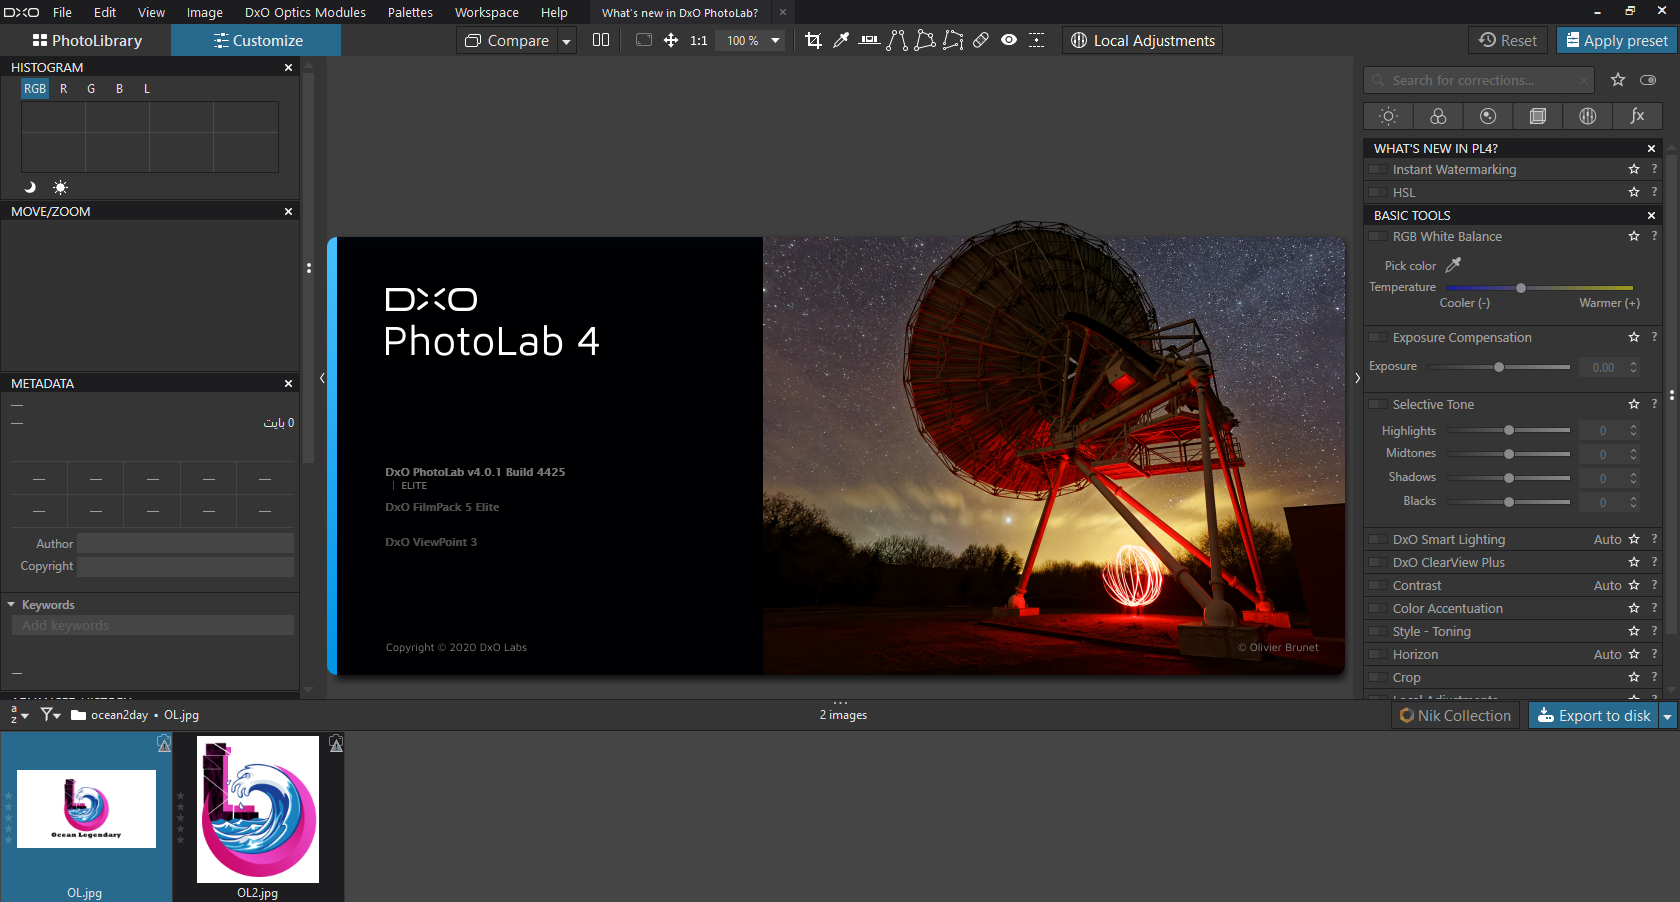Image resolution: width=1680 pixels, height=902 pixels.
Task: Open the zoom level dropdown
Action: 775,41
